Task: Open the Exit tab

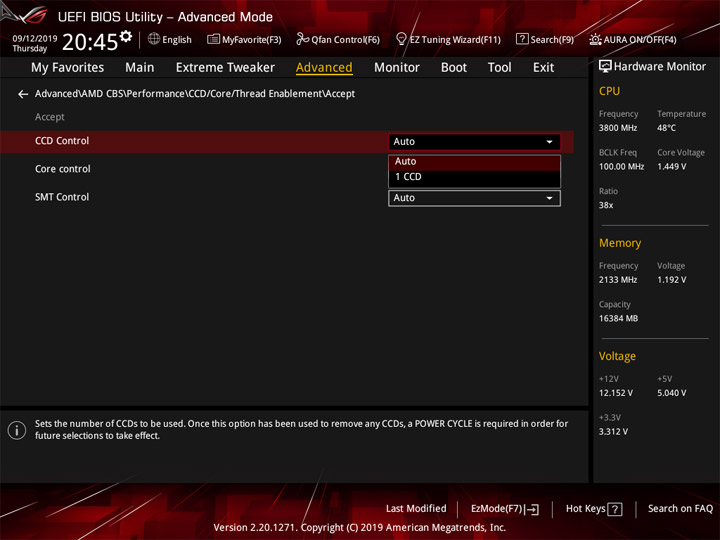Action: pos(543,68)
